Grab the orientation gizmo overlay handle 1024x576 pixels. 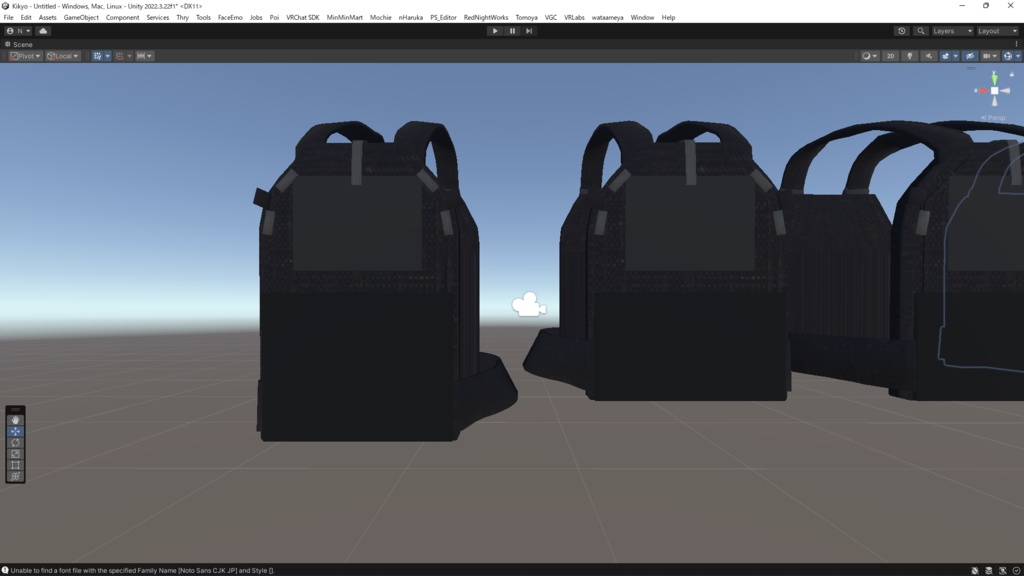971,68
